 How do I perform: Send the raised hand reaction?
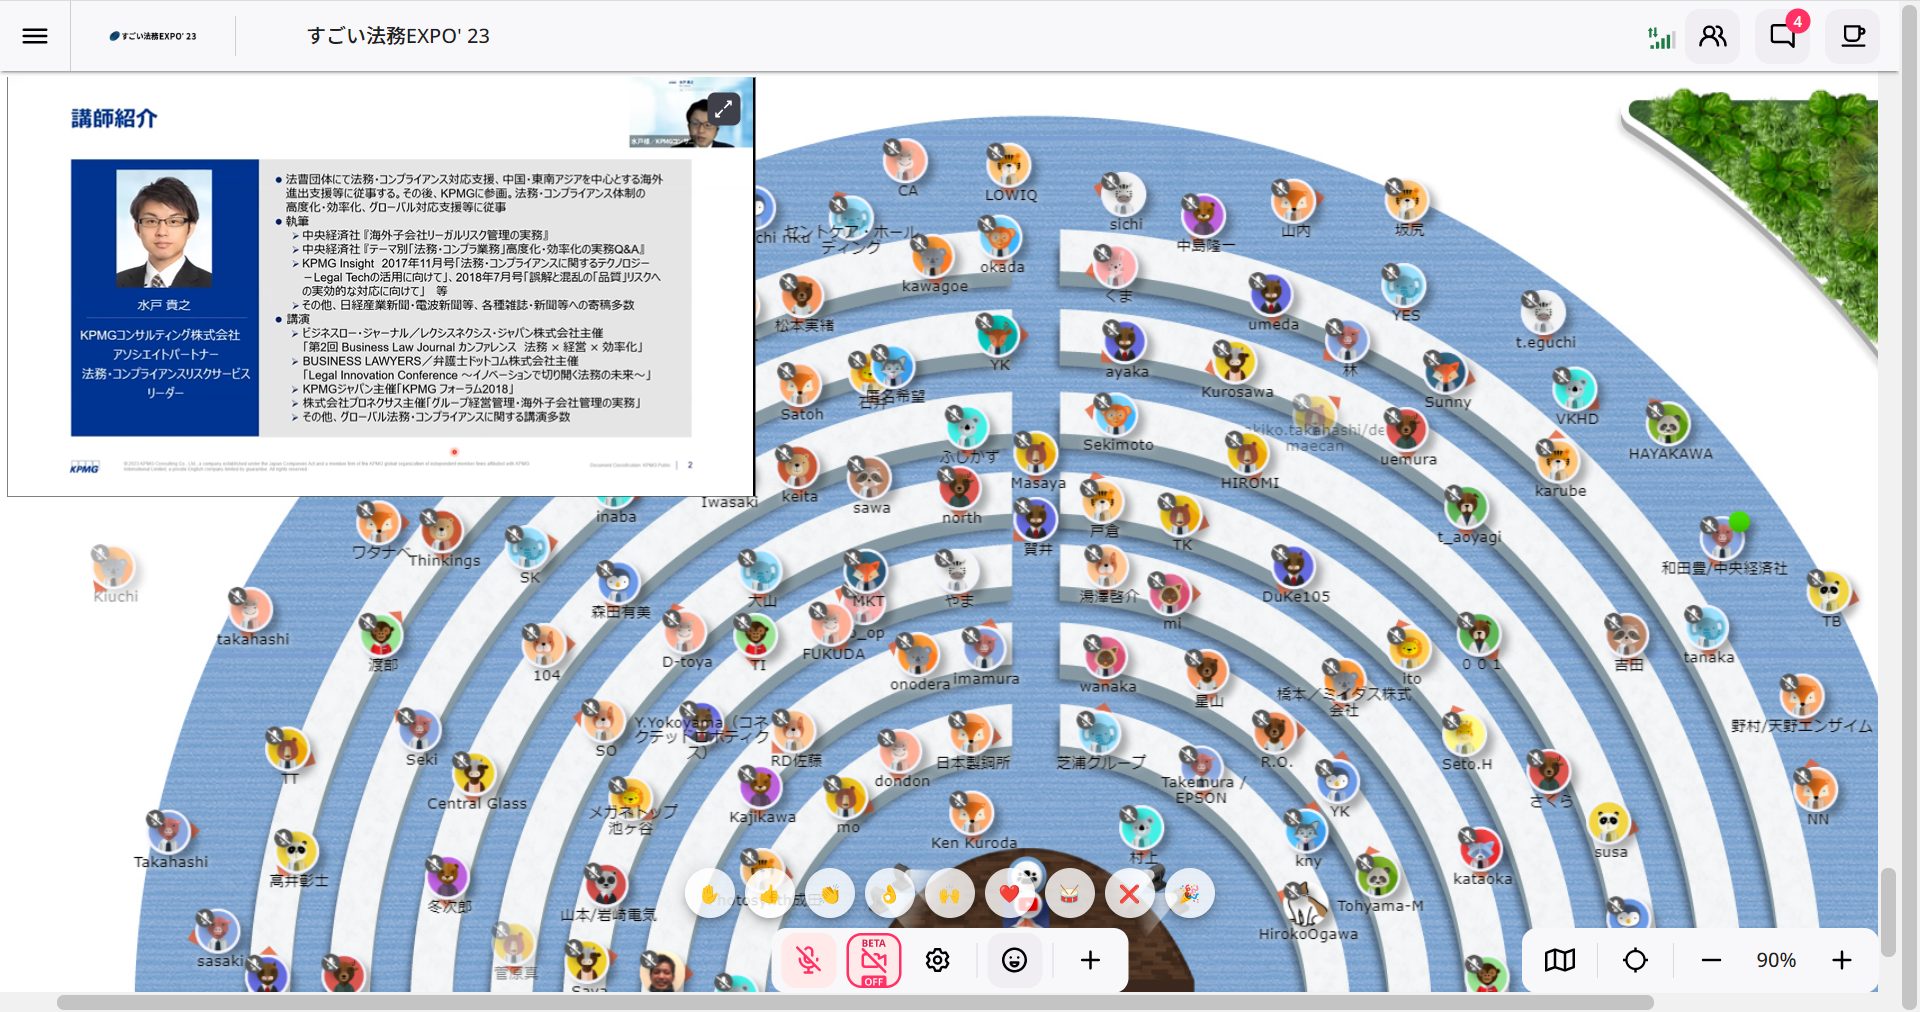coord(710,894)
